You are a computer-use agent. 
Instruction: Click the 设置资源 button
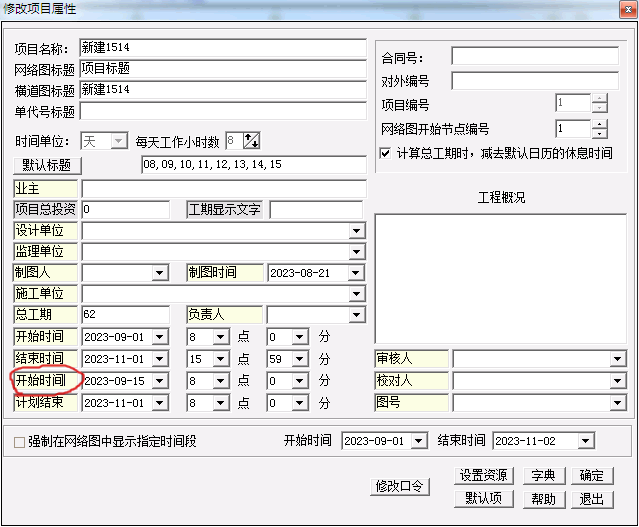483,476
